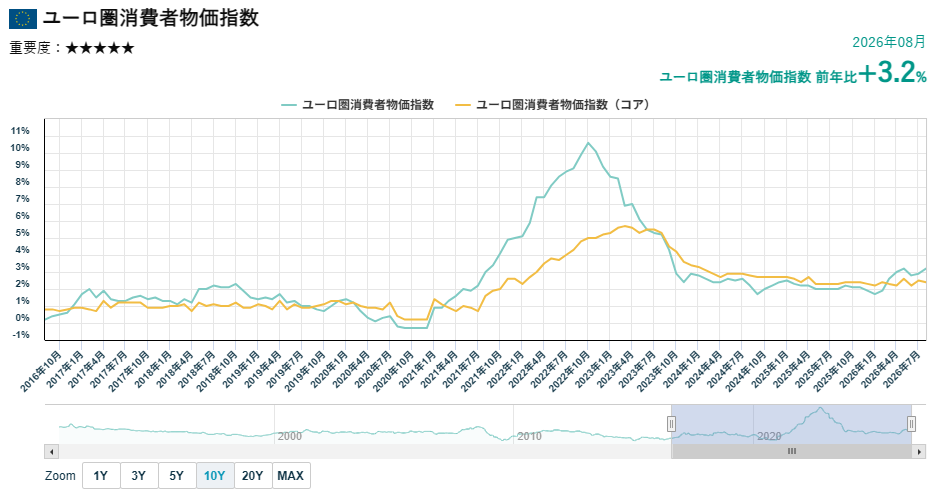Image resolution: width=935 pixels, height=492 pixels.
Task: Select the 3Y zoom button
Action: tap(139, 475)
